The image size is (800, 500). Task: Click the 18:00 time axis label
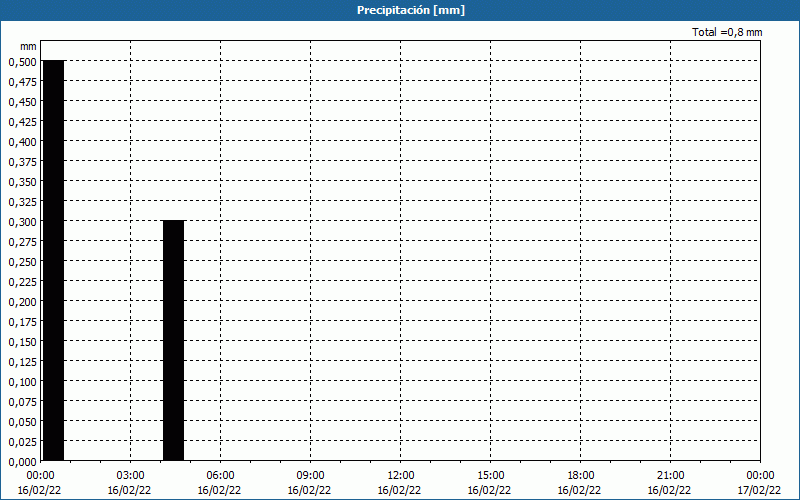580,476
